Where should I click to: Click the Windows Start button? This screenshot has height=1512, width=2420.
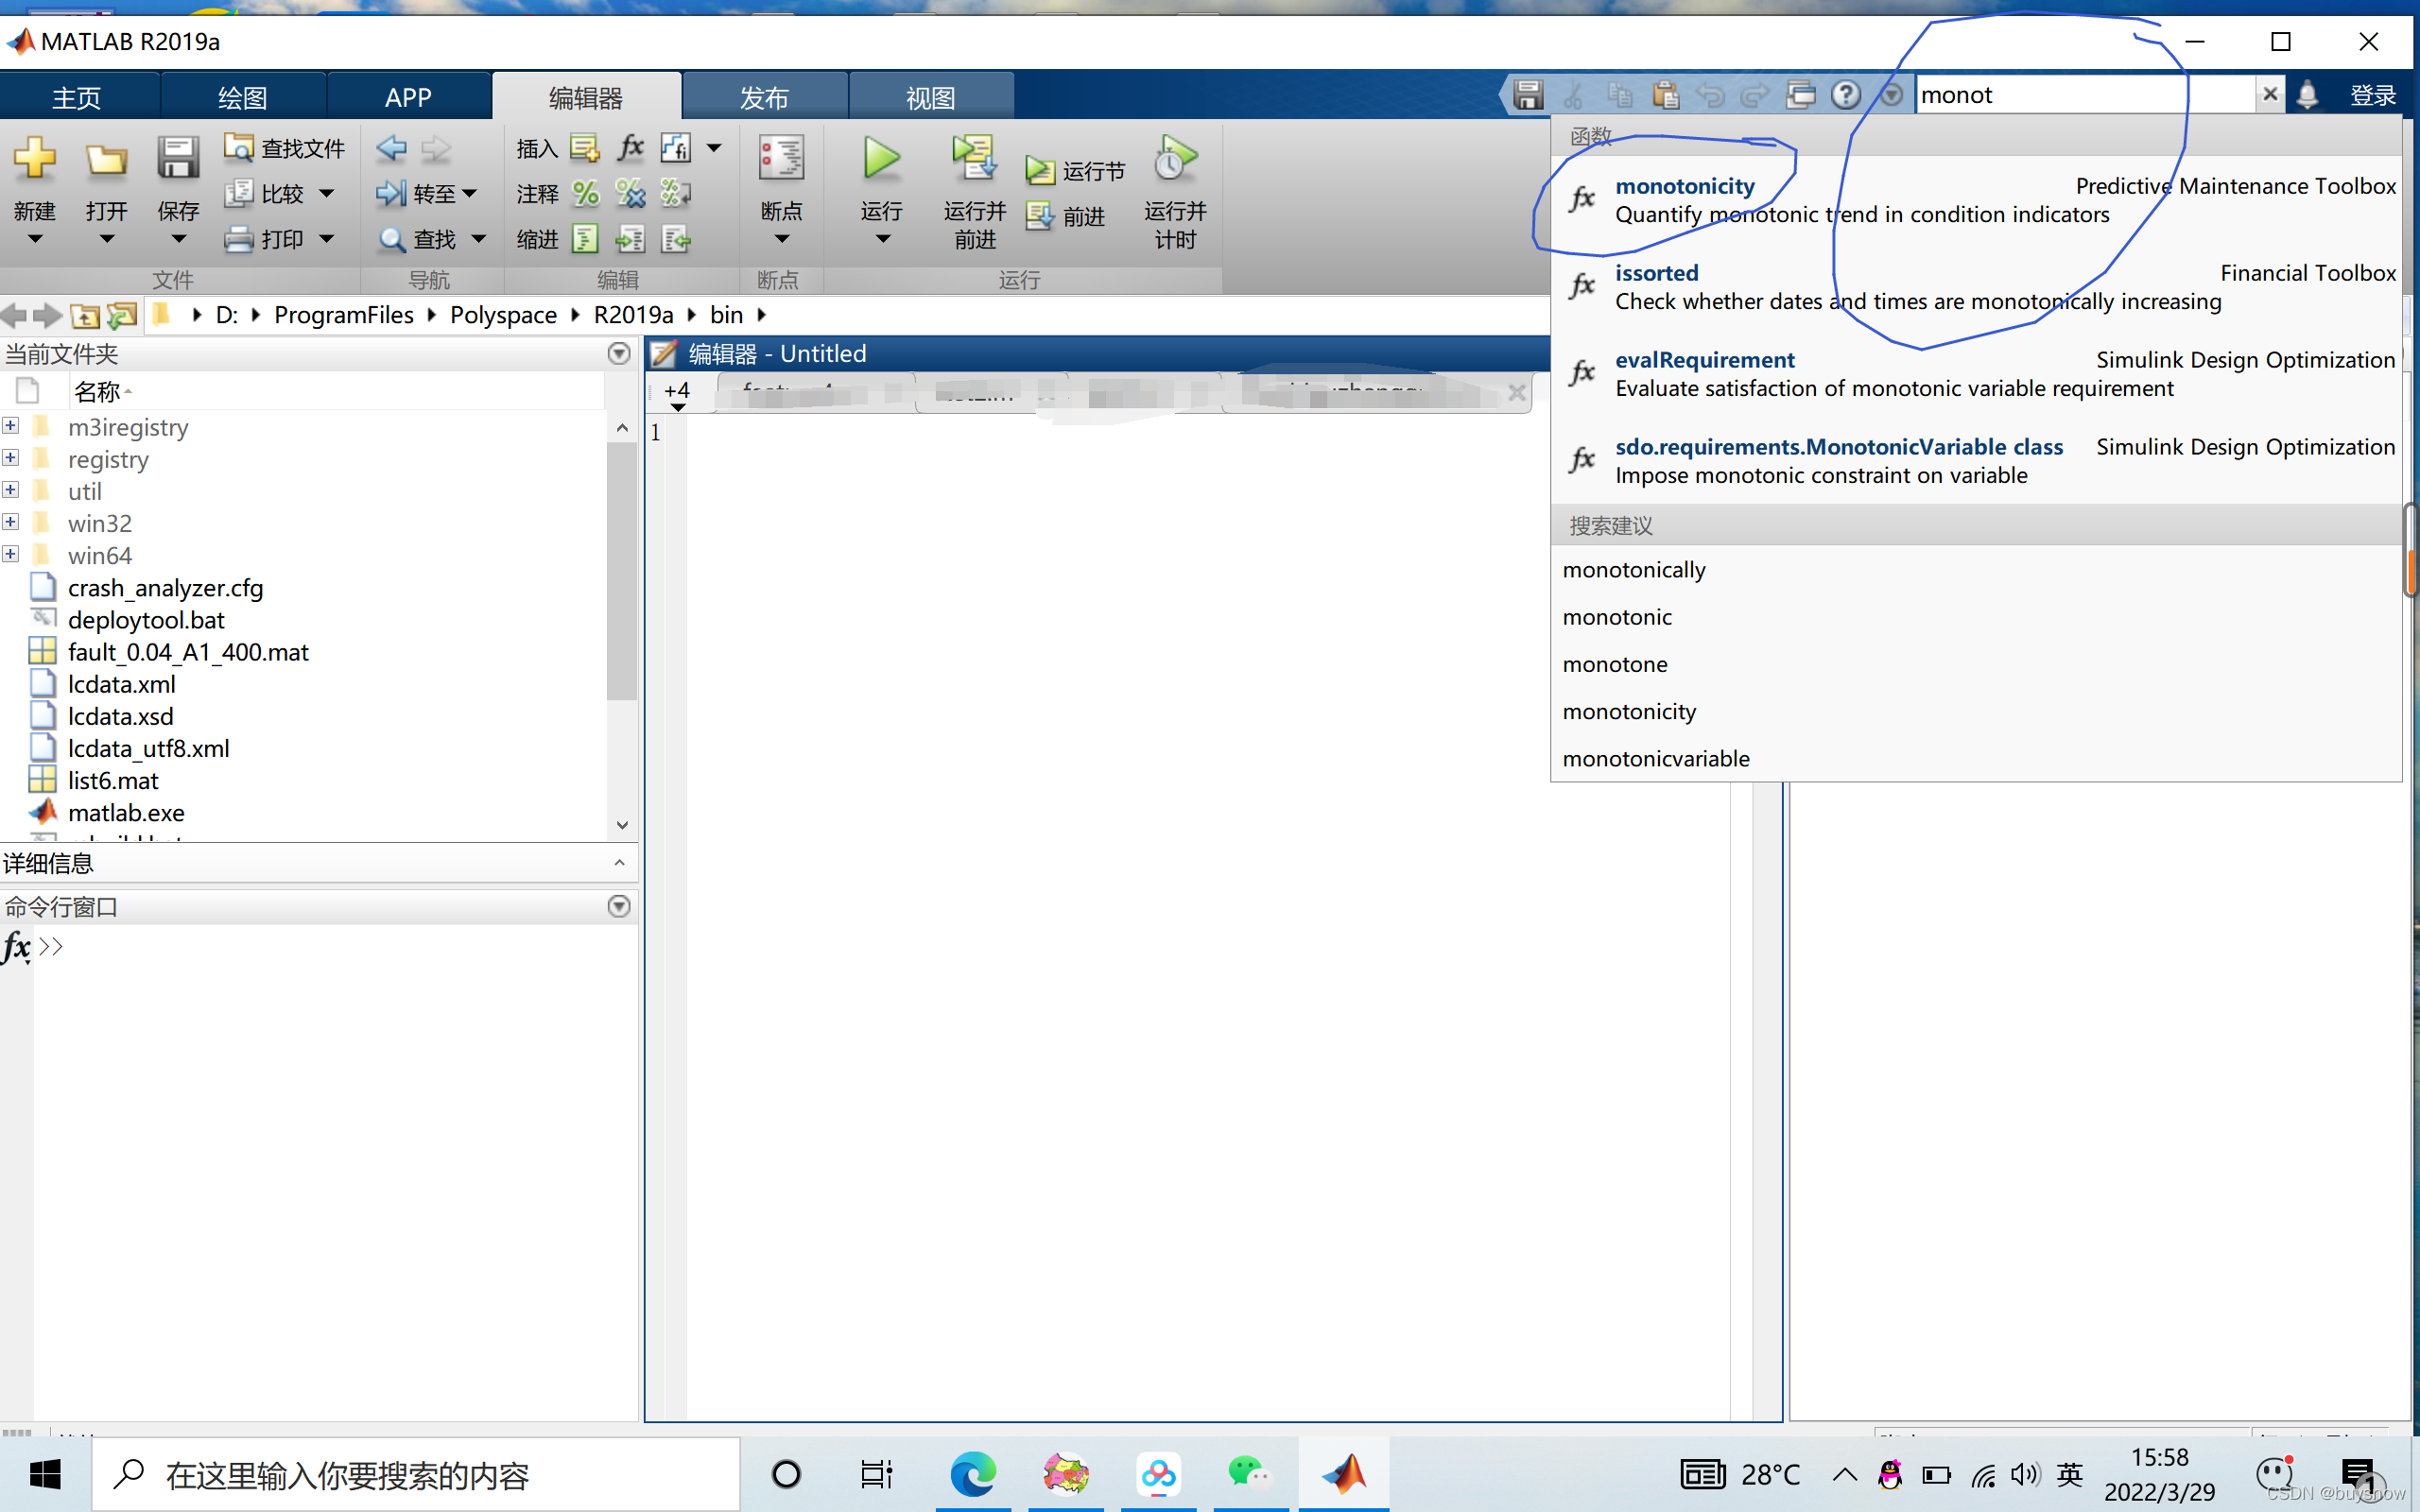pos(45,1474)
